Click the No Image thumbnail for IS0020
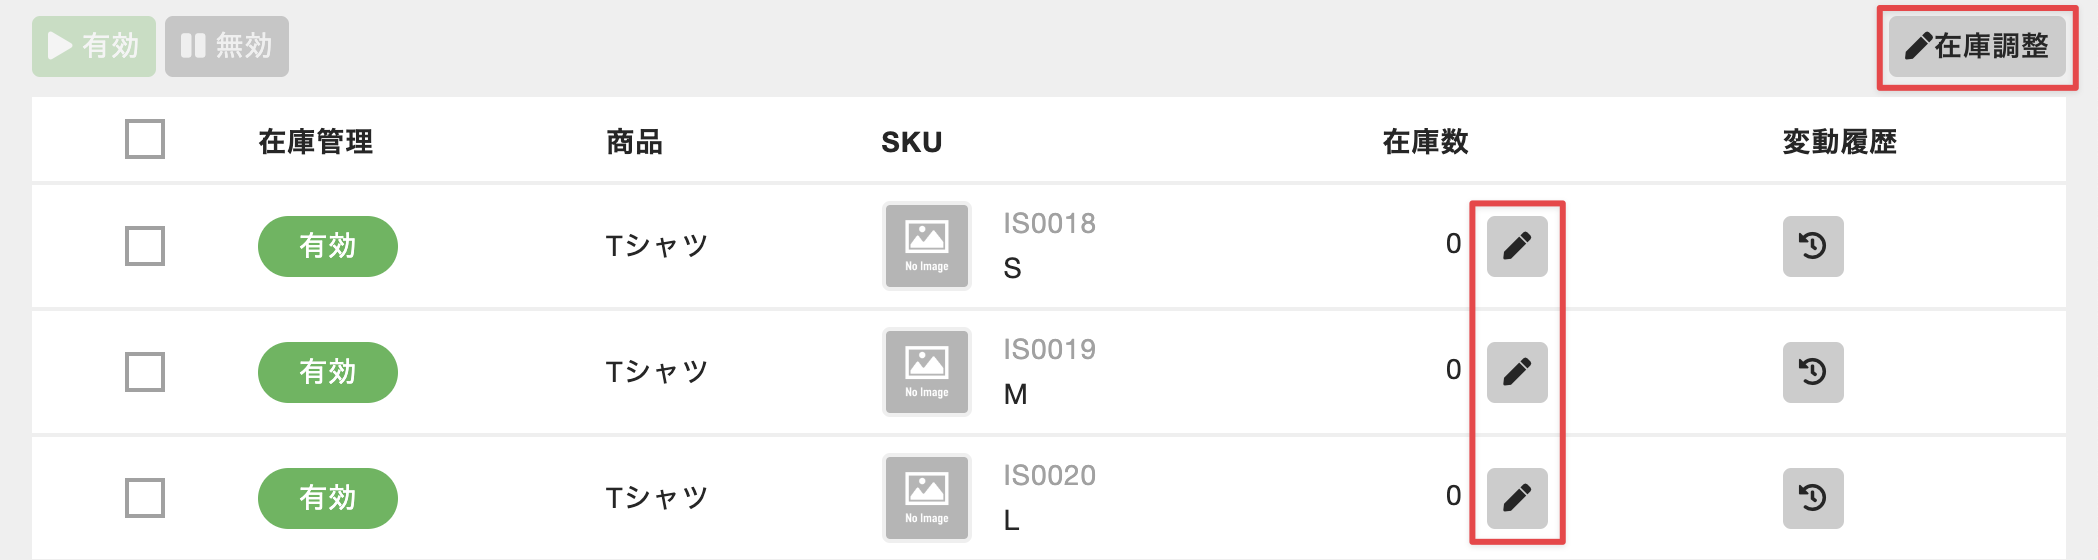Image resolution: width=2098 pixels, height=560 pixels. 926,498
